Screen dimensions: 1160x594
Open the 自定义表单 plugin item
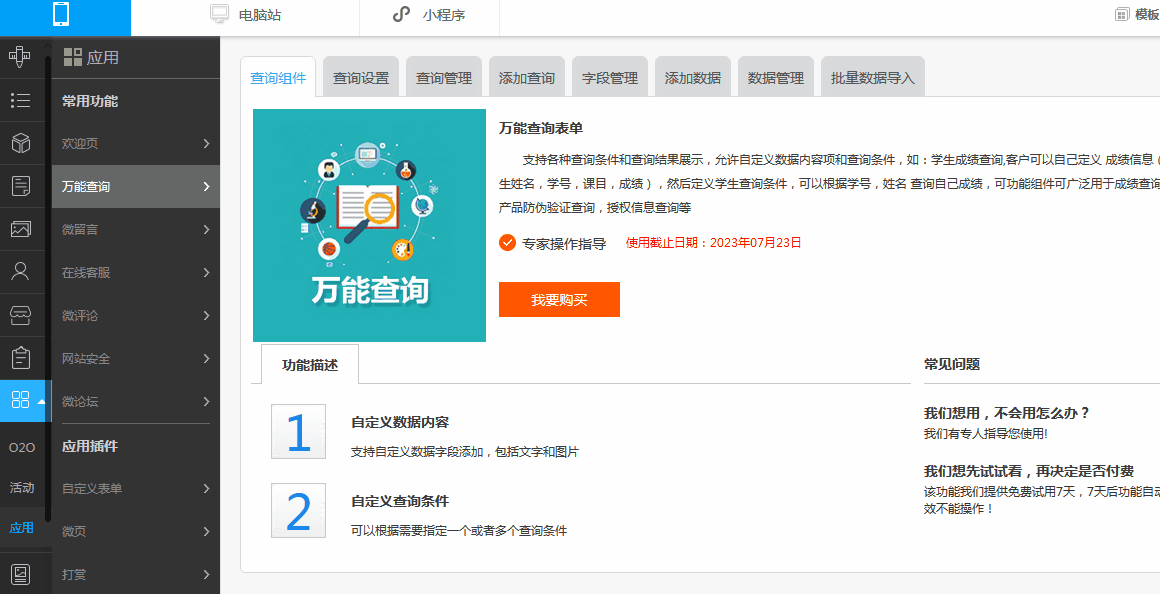(x=136, y=488)
